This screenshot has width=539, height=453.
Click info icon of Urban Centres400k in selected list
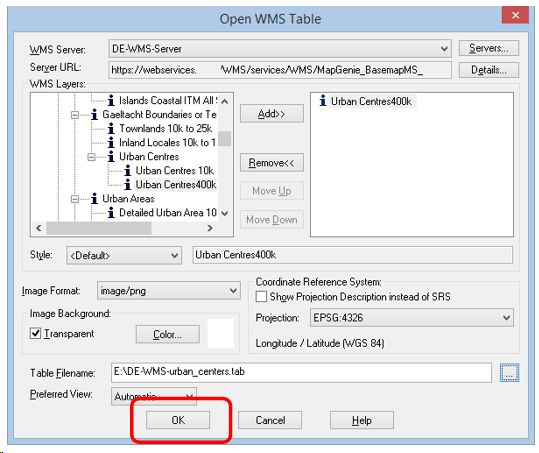[x=322, y=101]
